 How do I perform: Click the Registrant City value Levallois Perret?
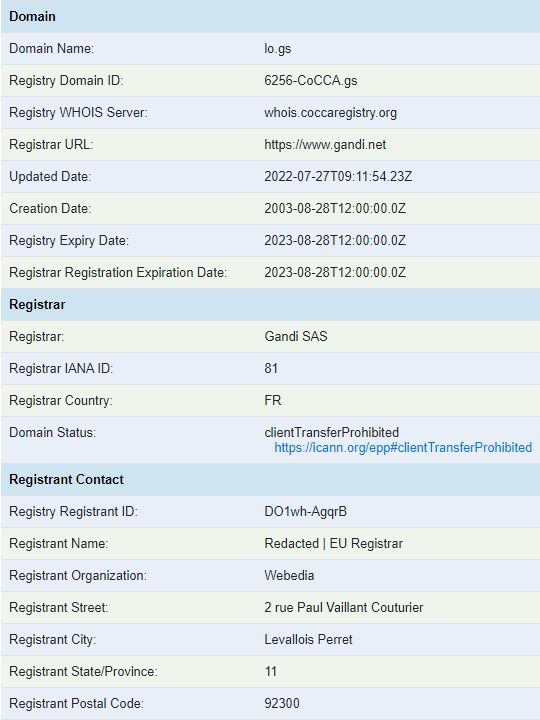click(x=308, y=639)
